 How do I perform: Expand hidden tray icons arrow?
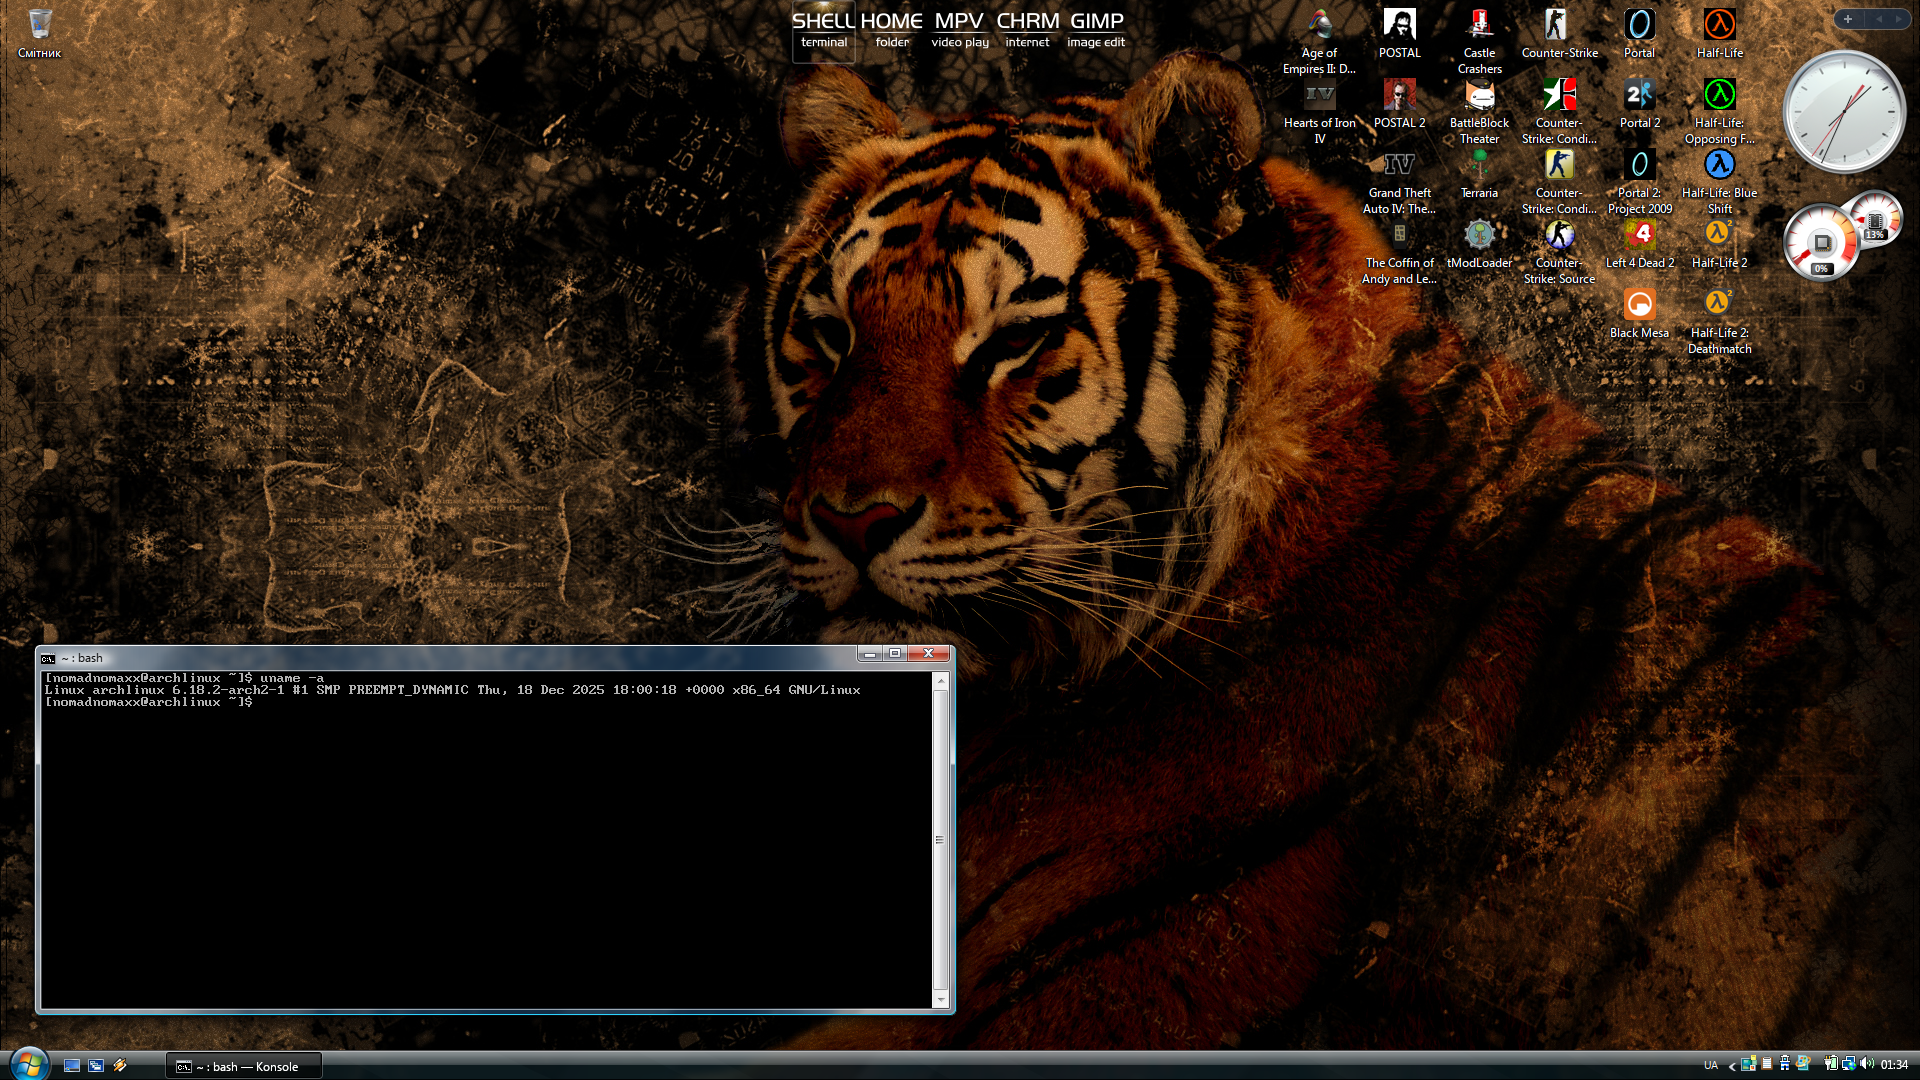[x=1731, y=1066]
